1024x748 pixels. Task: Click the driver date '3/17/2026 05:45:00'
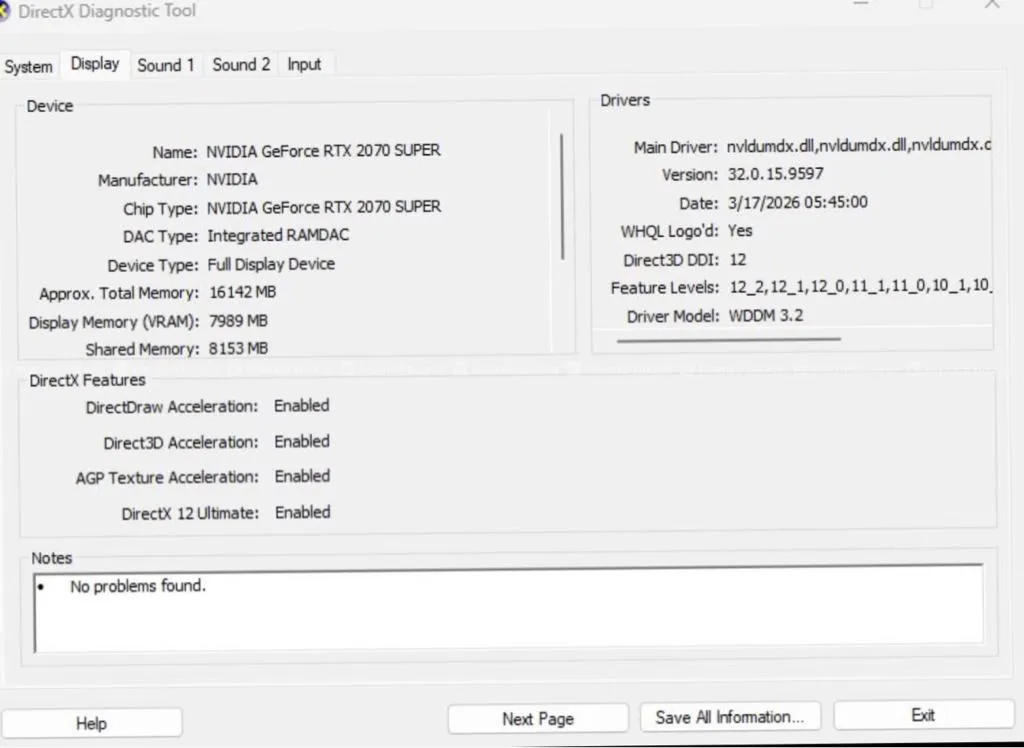click(x=797, y=203)
